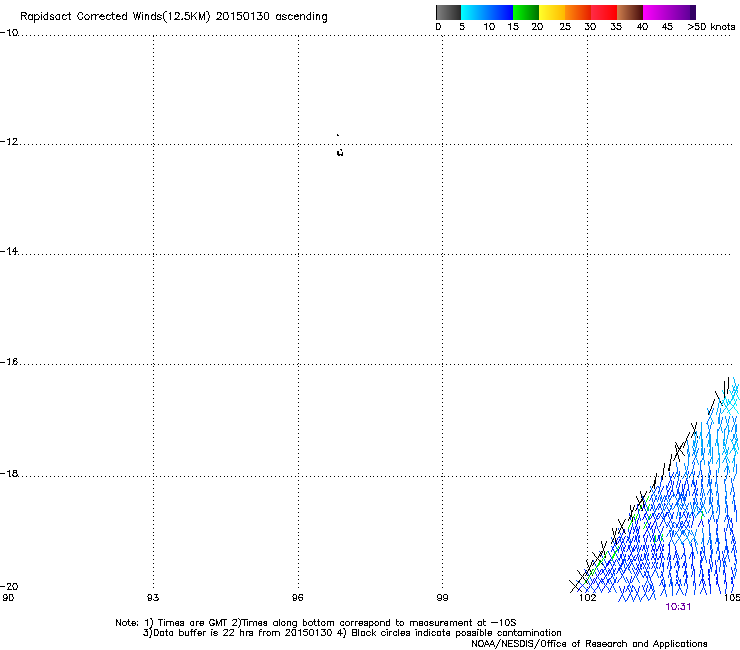Click the orange 25-30 knots color swatch

578,12
